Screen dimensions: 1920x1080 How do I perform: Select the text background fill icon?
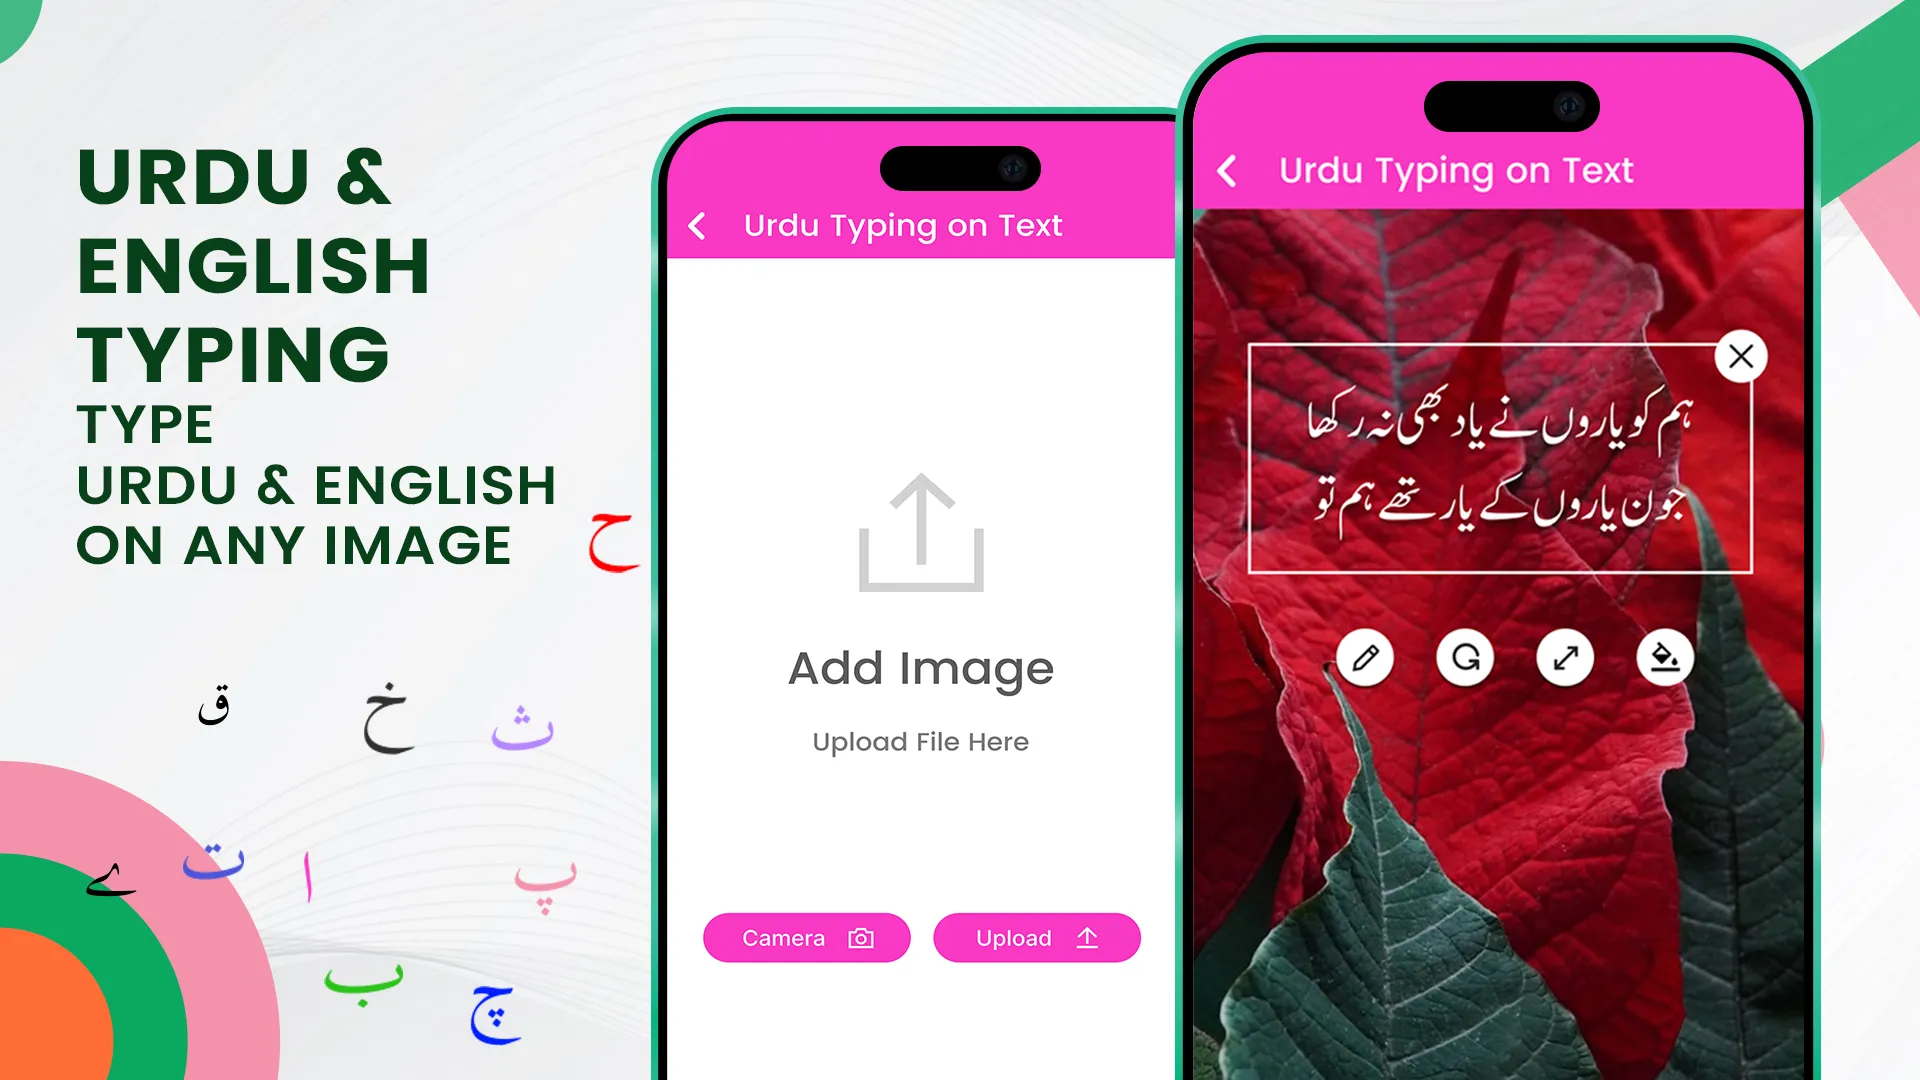(1660, 657)
